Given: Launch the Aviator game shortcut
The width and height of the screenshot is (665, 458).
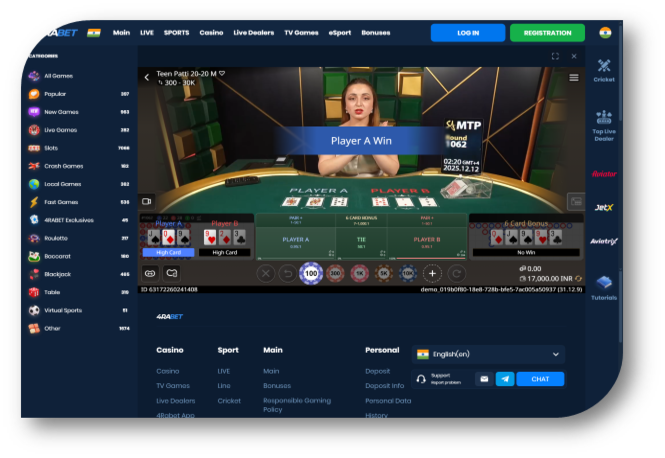Looking at the screenshot, I should click(604, 174).
